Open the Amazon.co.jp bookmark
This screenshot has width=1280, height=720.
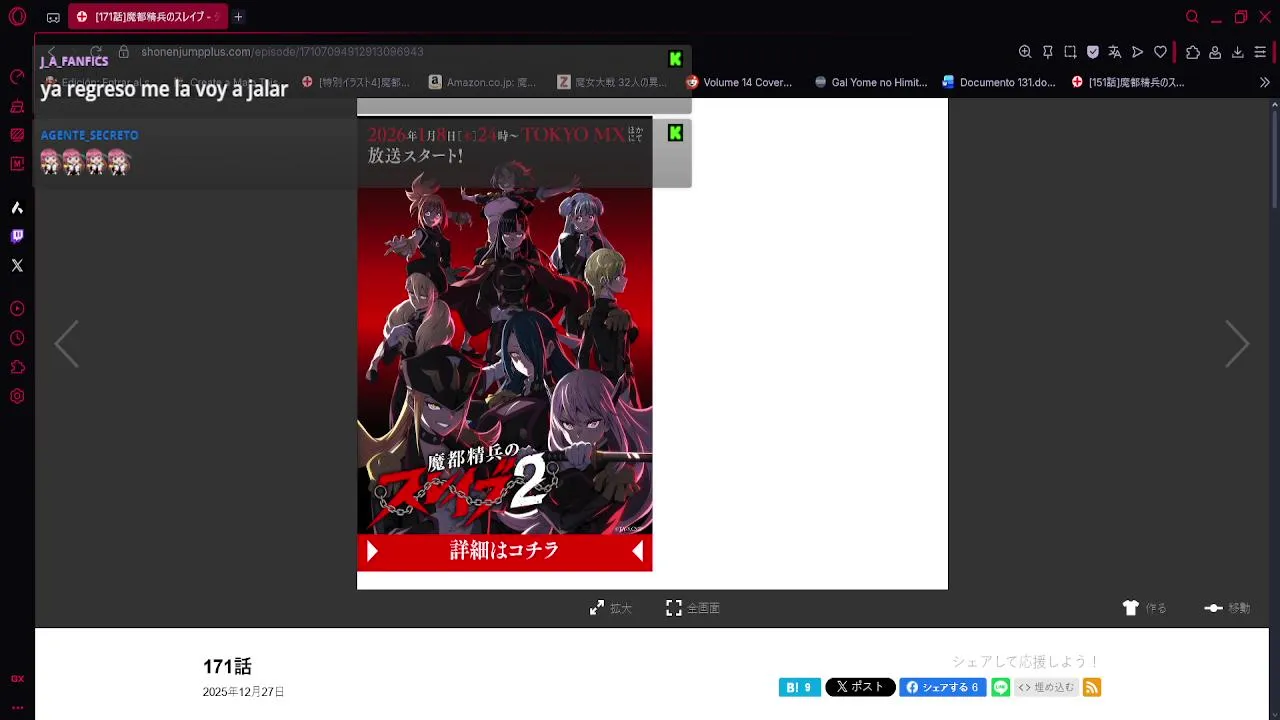482,83
